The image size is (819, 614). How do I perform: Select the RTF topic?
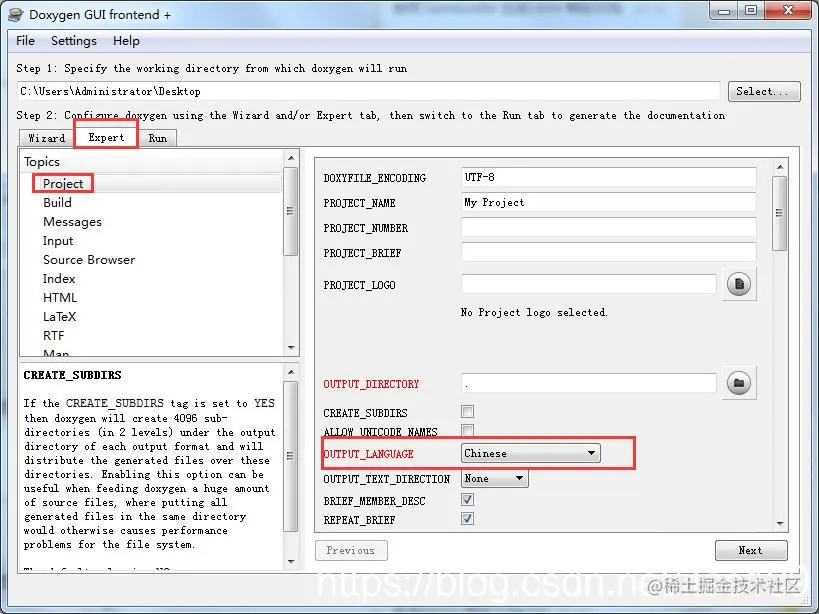coord(53,335)
